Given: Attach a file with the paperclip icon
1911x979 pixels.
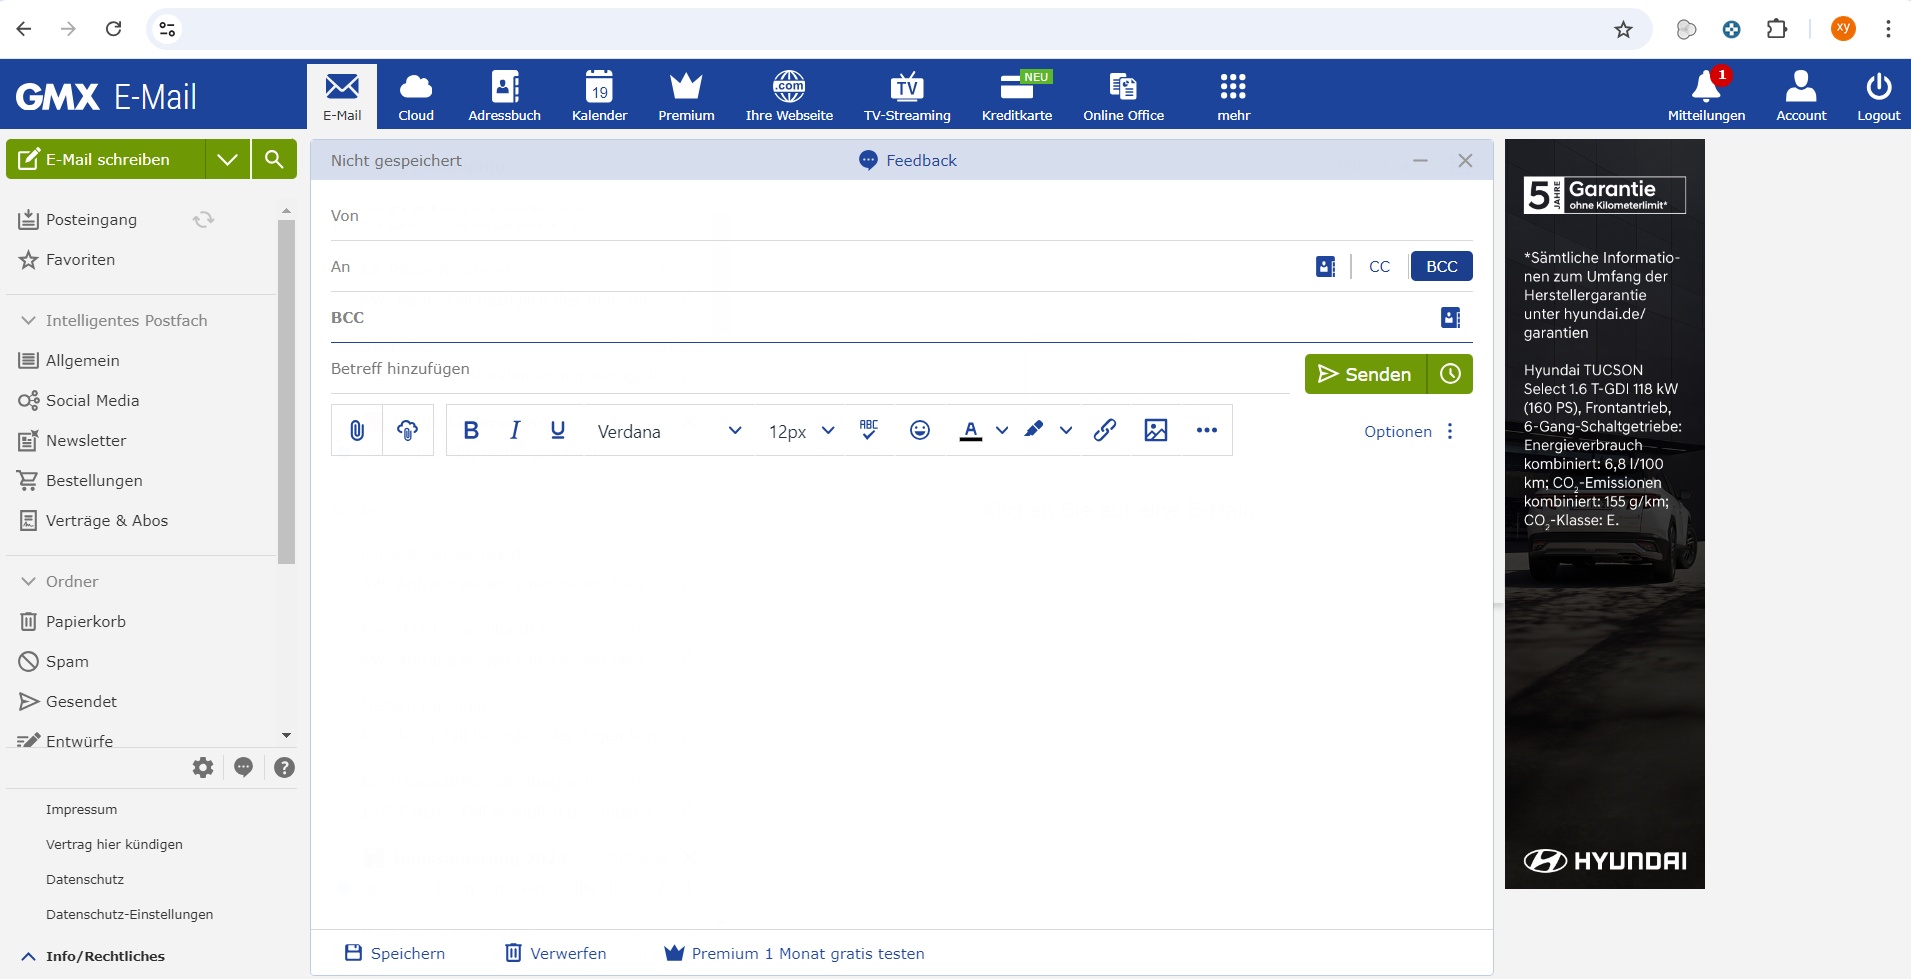Looking at the screenshot, I should (x=356, y=430).
